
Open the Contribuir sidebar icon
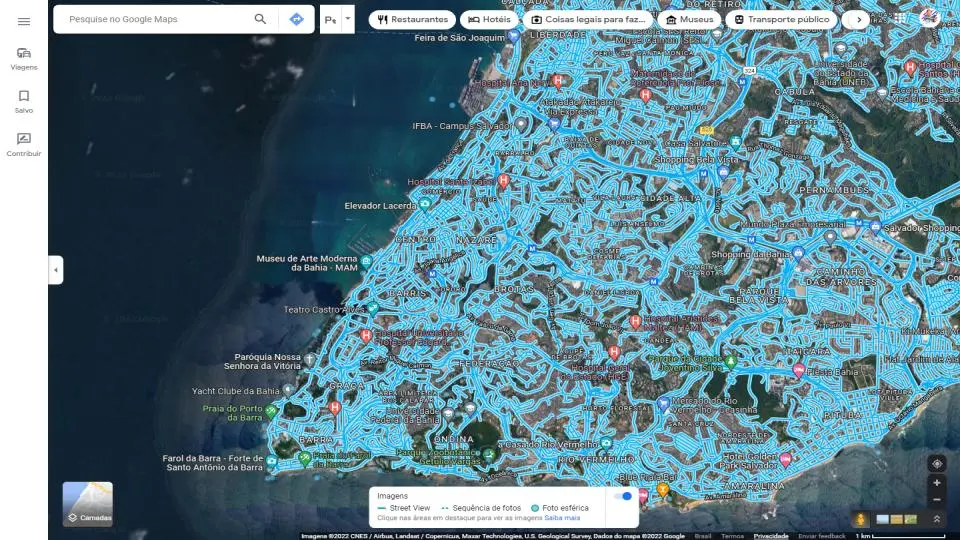(24, 144)
